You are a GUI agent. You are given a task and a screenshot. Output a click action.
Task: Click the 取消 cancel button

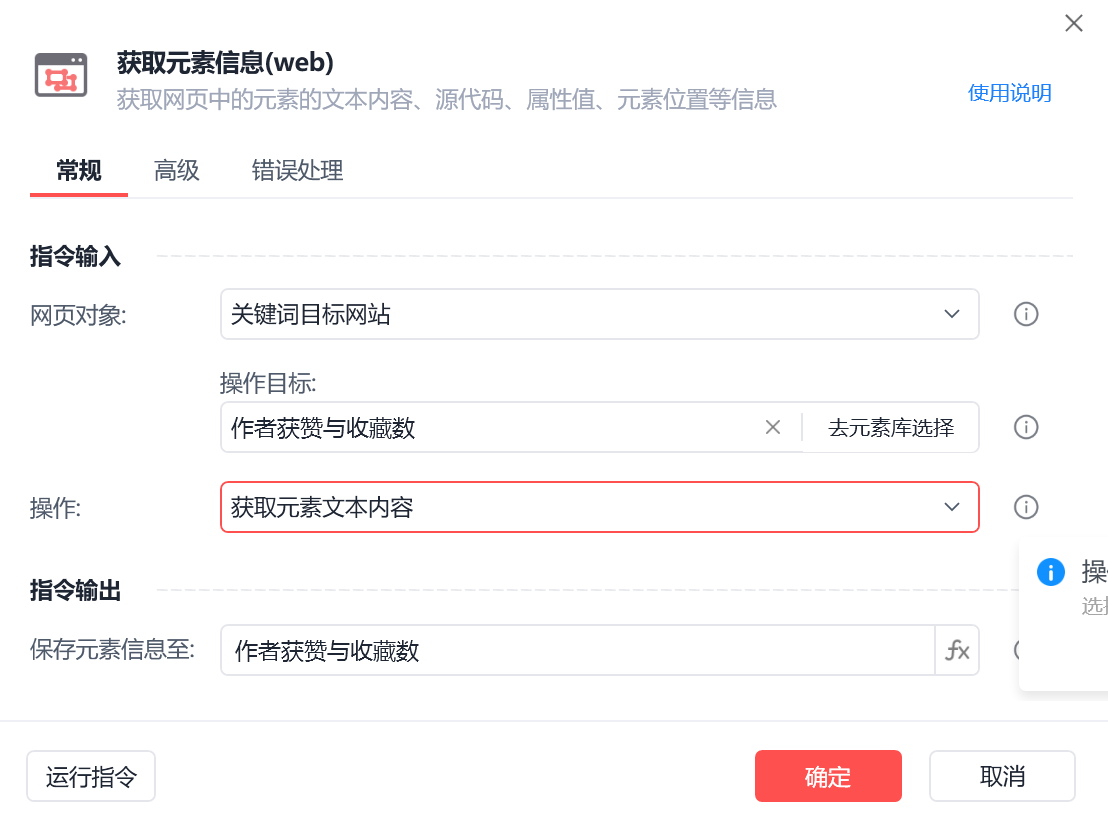[x=1002, y=776]
